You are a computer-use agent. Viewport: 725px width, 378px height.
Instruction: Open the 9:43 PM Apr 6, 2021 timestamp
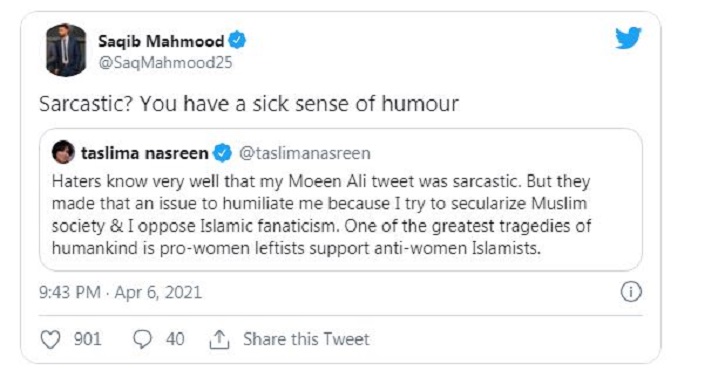pyautogui.click(x=121, y=293)
